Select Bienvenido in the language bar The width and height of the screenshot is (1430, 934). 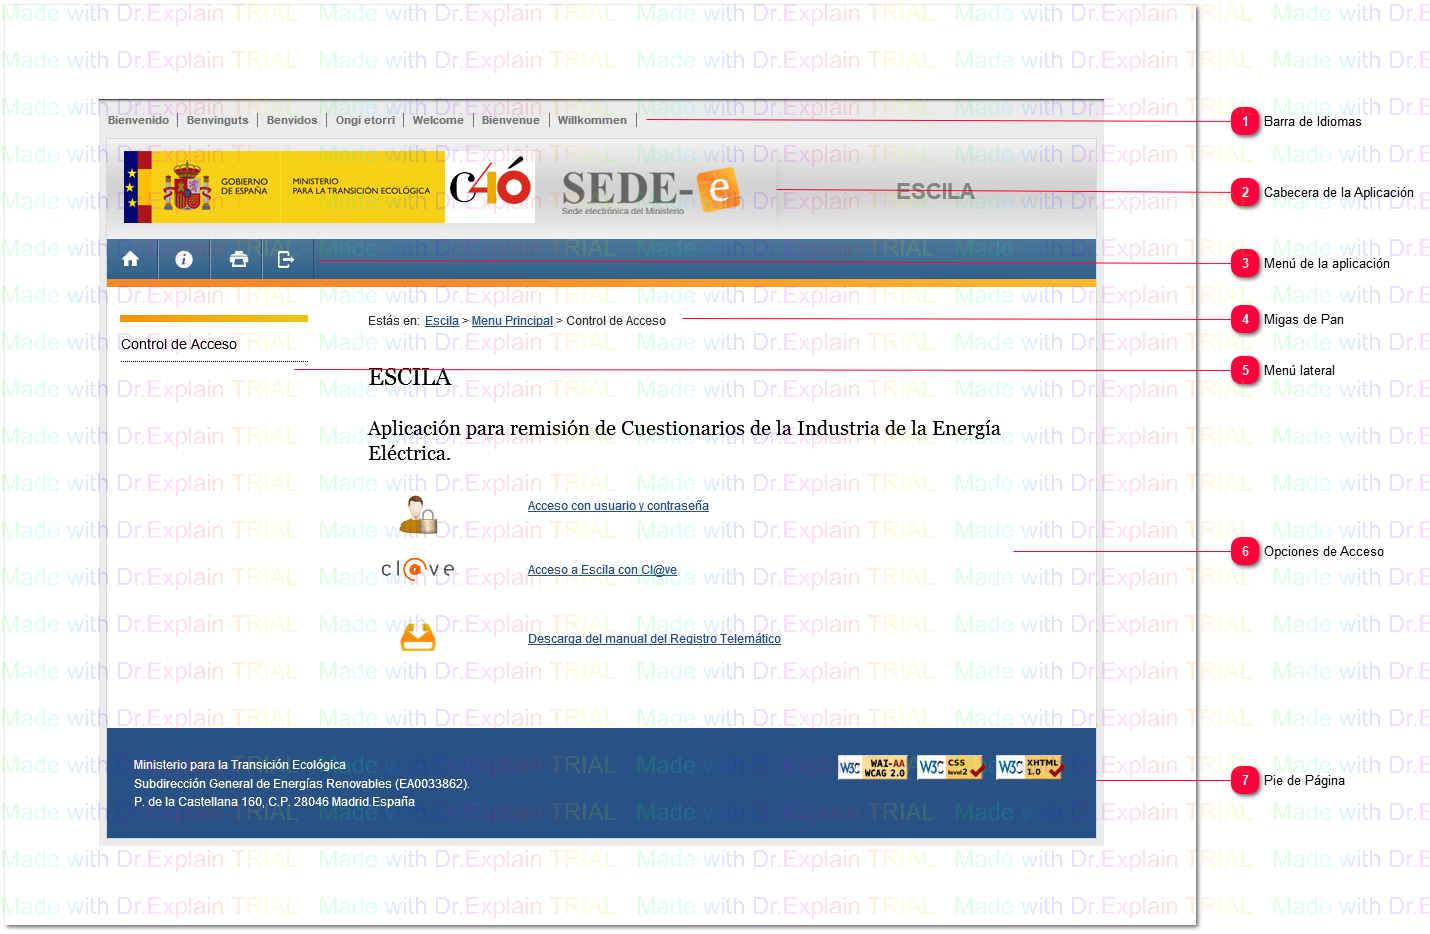pyautogui.click(x=138, y=119)
